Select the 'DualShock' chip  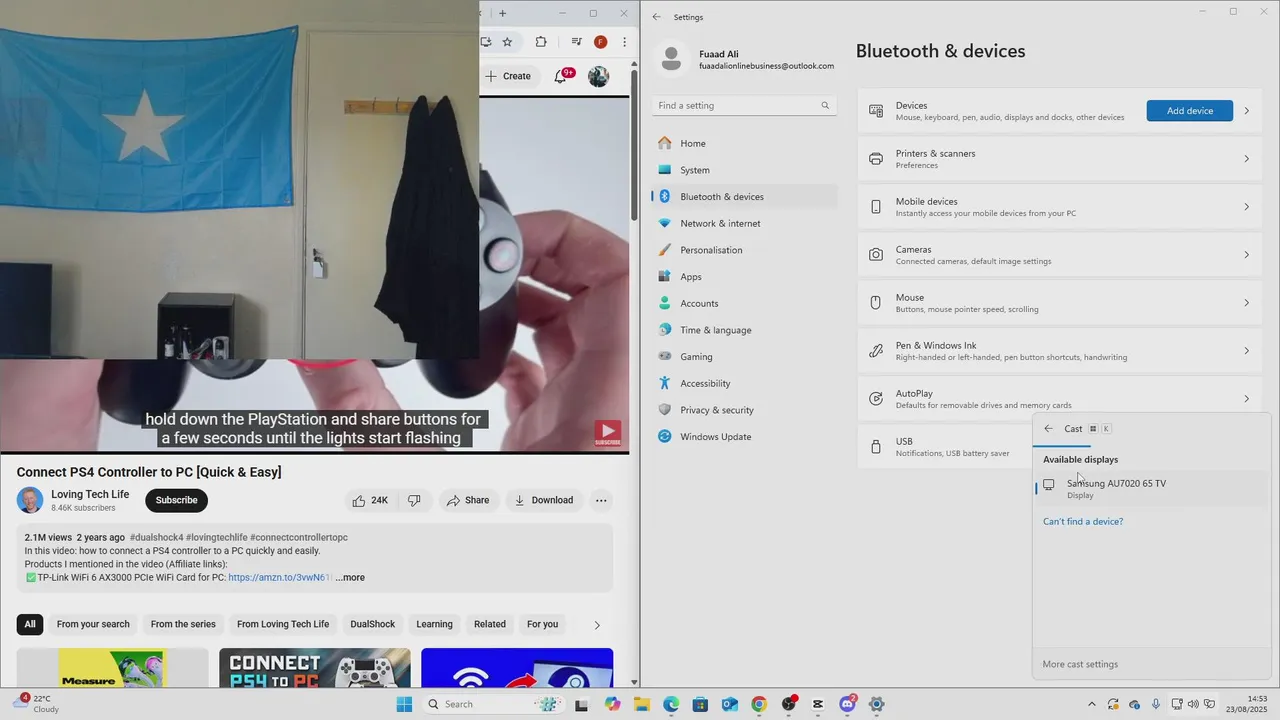372,624
